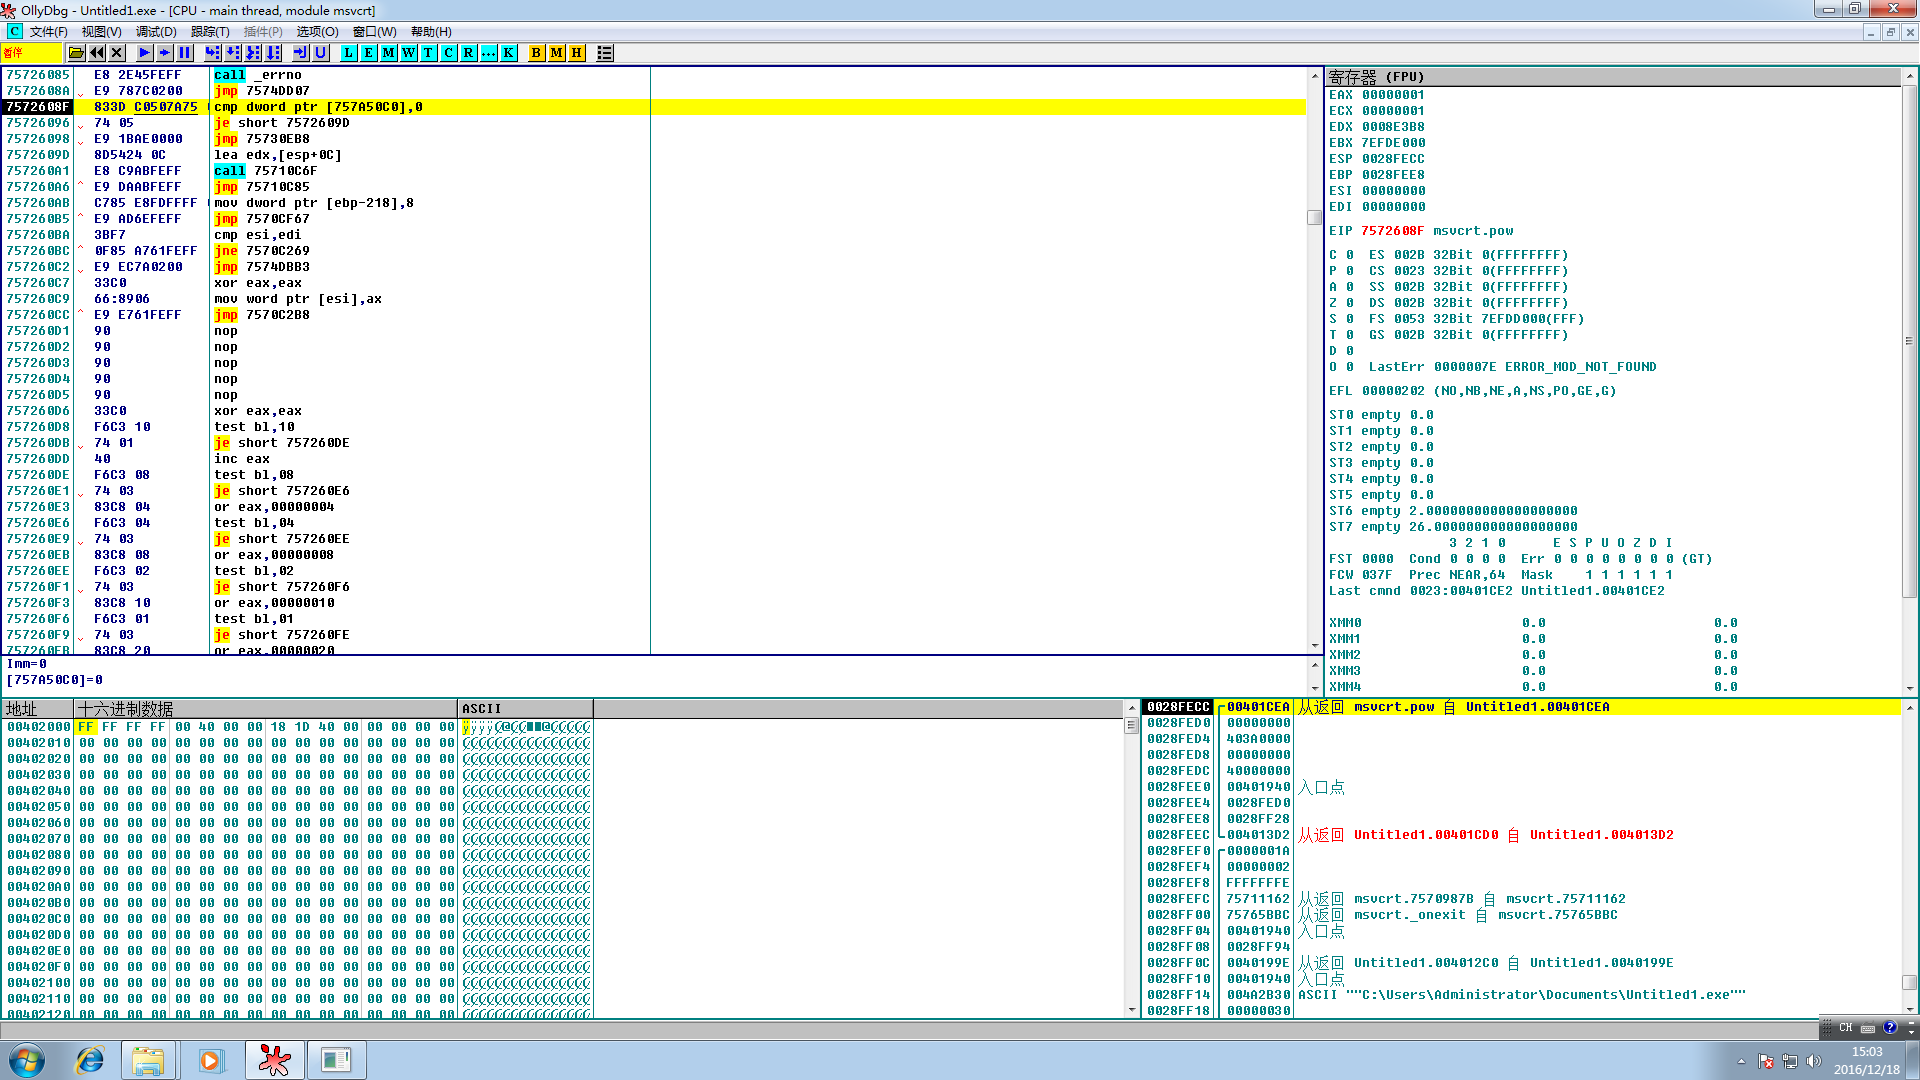
Task: Select dump row at address 00402050
Action: 298,807
